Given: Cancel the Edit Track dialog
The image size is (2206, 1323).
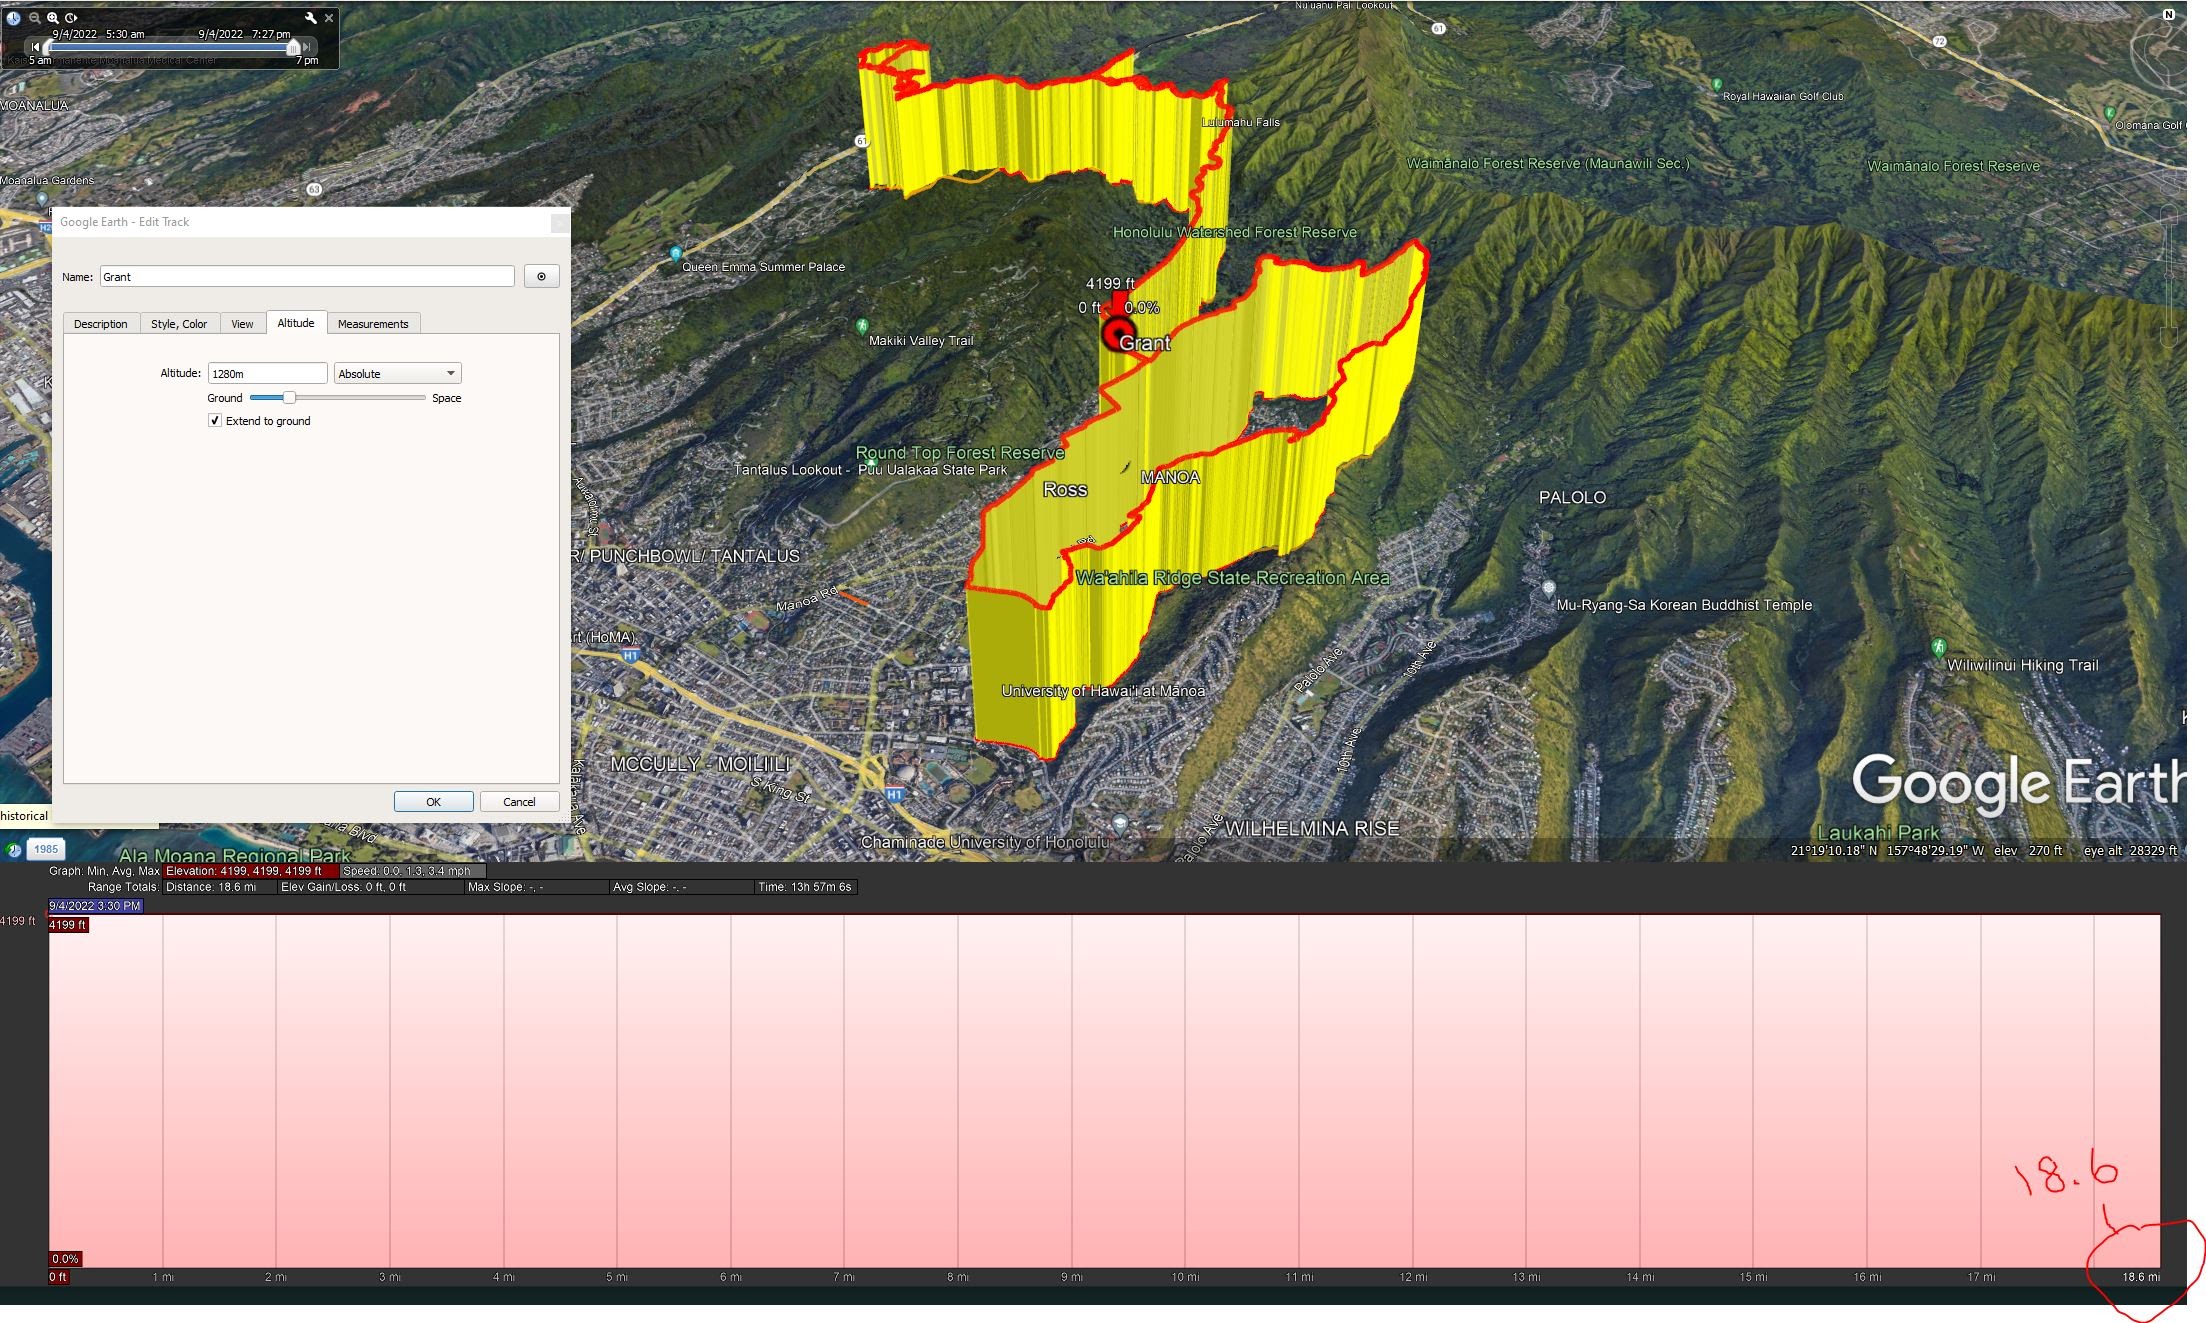Looking at the screenshot, I should 518,802.
